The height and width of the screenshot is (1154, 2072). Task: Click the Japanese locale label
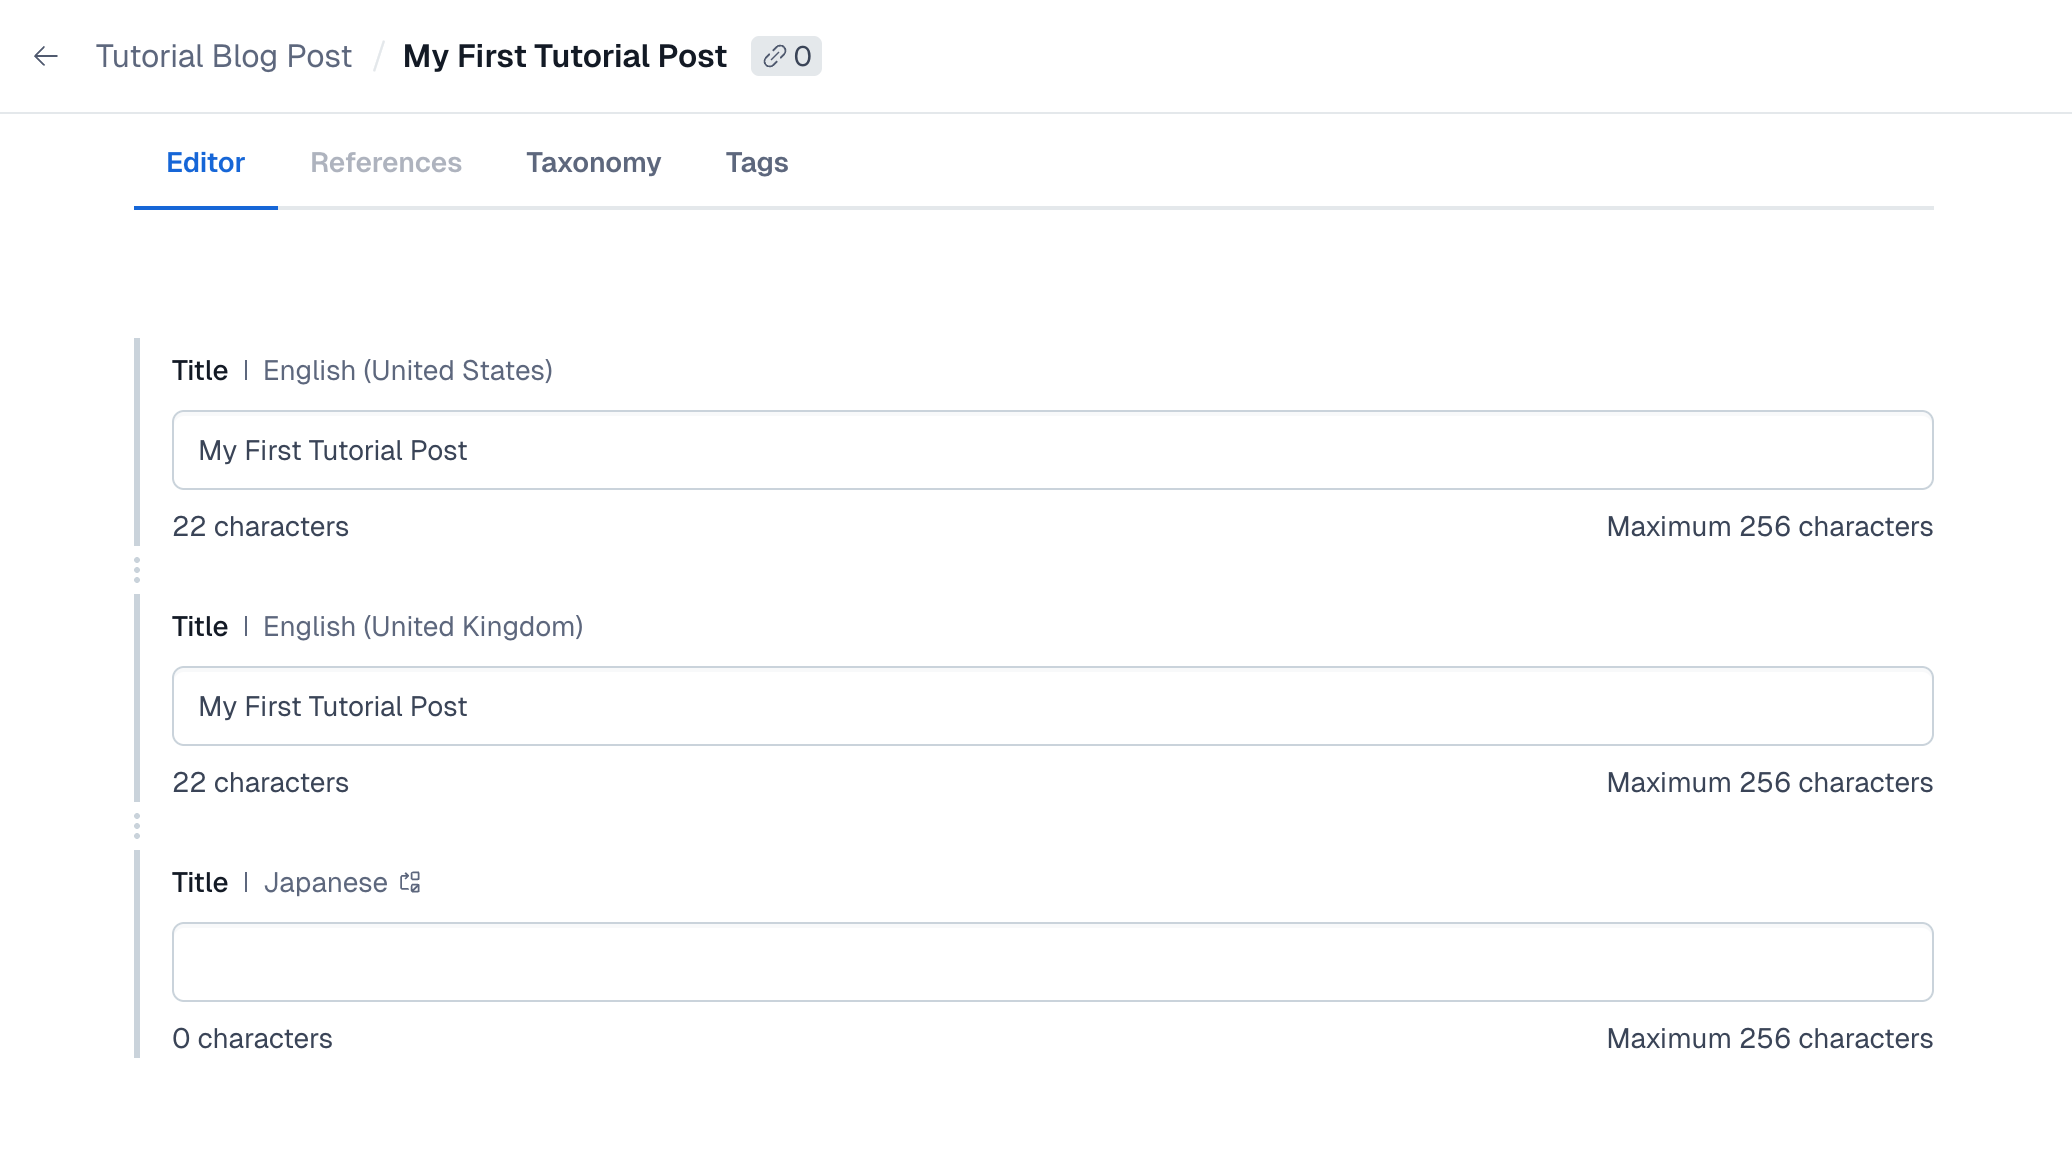pos(325,883)
